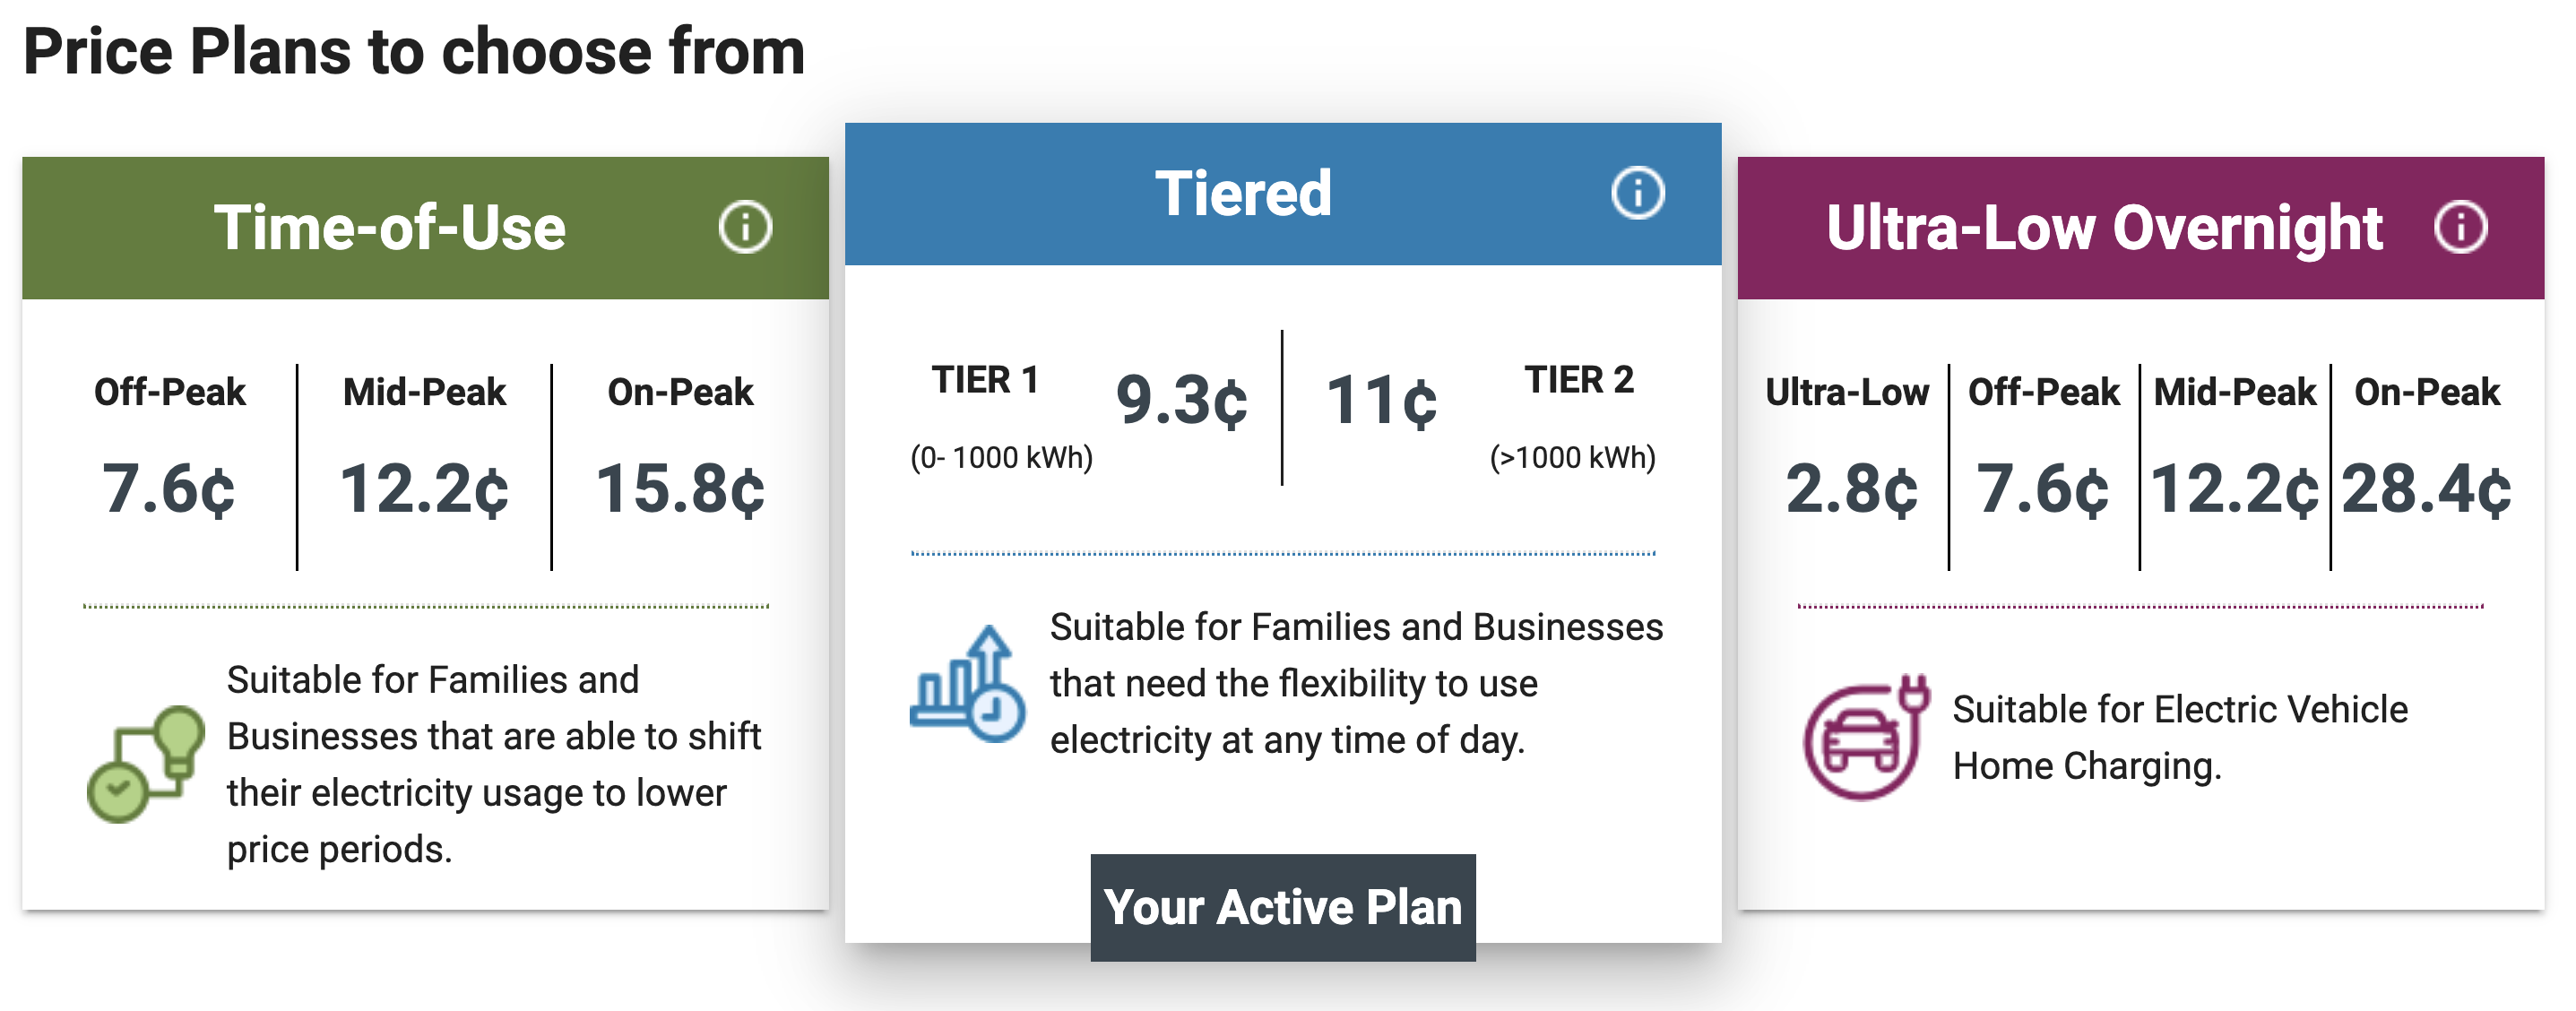Screen dimensions: 2576x1011
Task: Open the Time-of-Use info icon
Action: point(745,227)
